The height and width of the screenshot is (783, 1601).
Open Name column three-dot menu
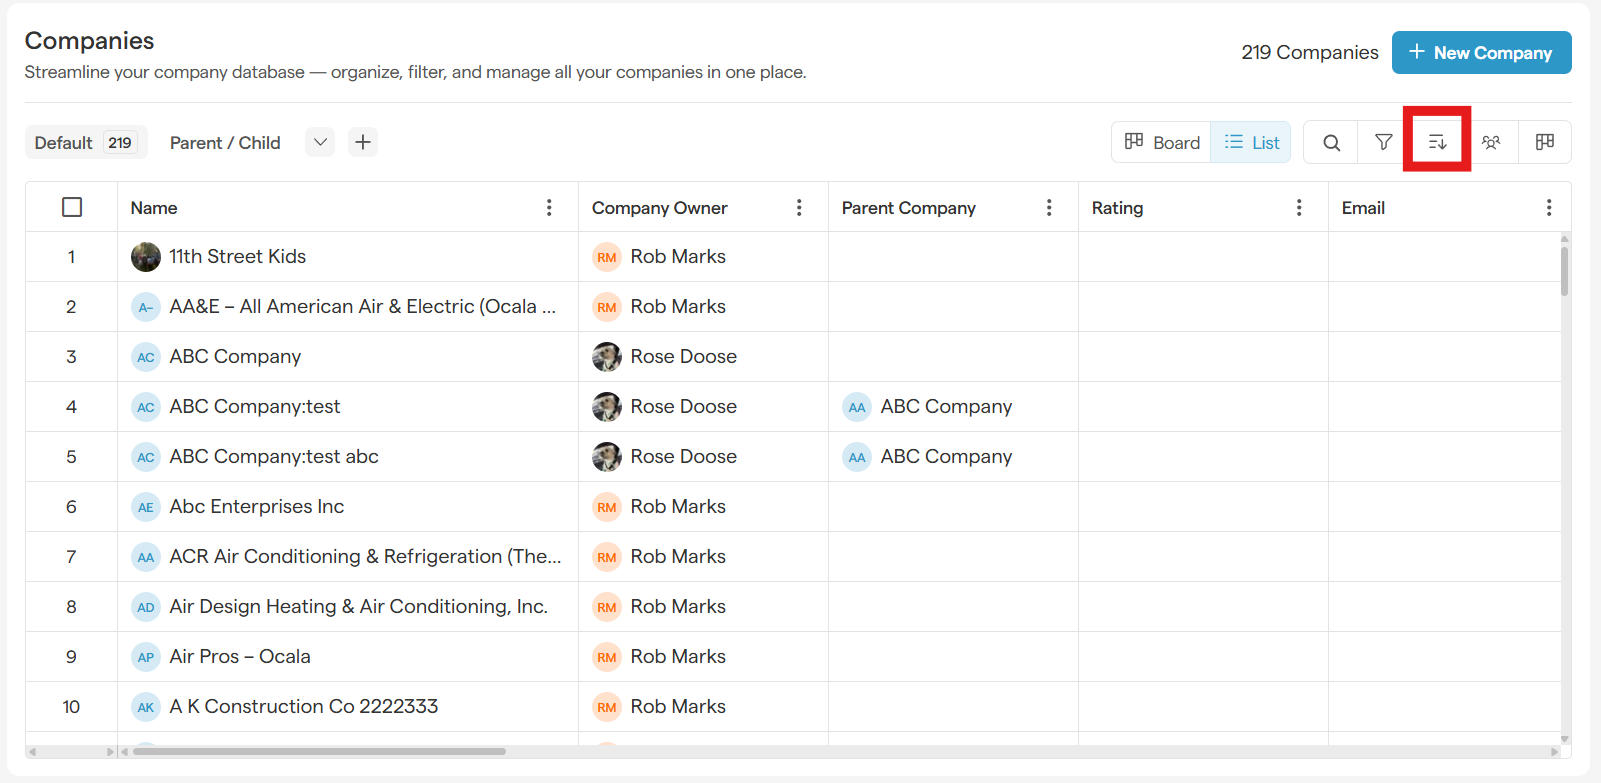pos(549,207)
